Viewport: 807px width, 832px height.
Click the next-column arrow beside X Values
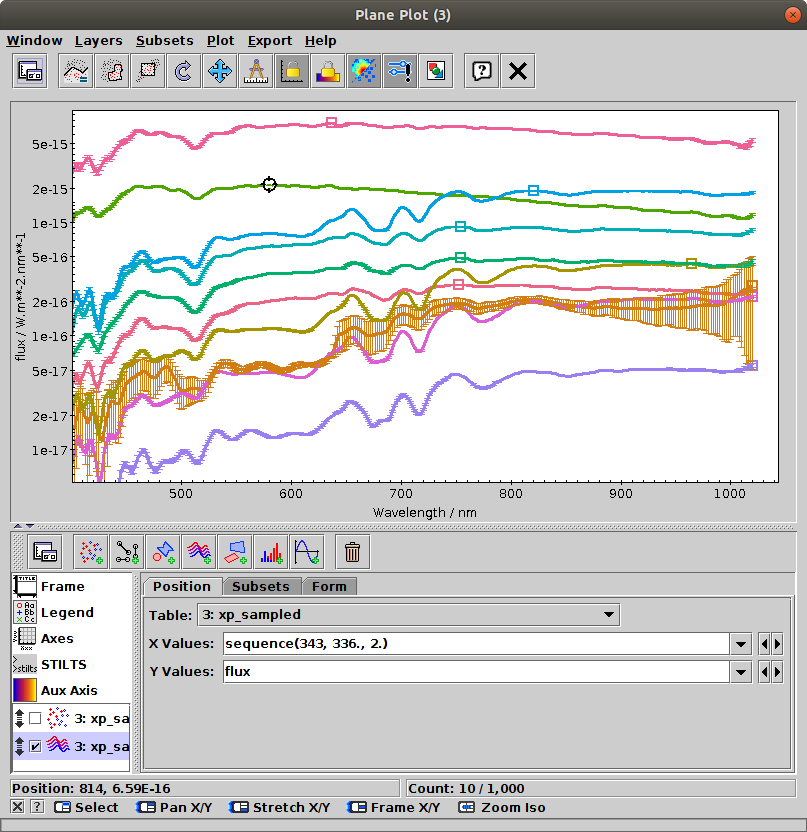click(x=778, y=644)
